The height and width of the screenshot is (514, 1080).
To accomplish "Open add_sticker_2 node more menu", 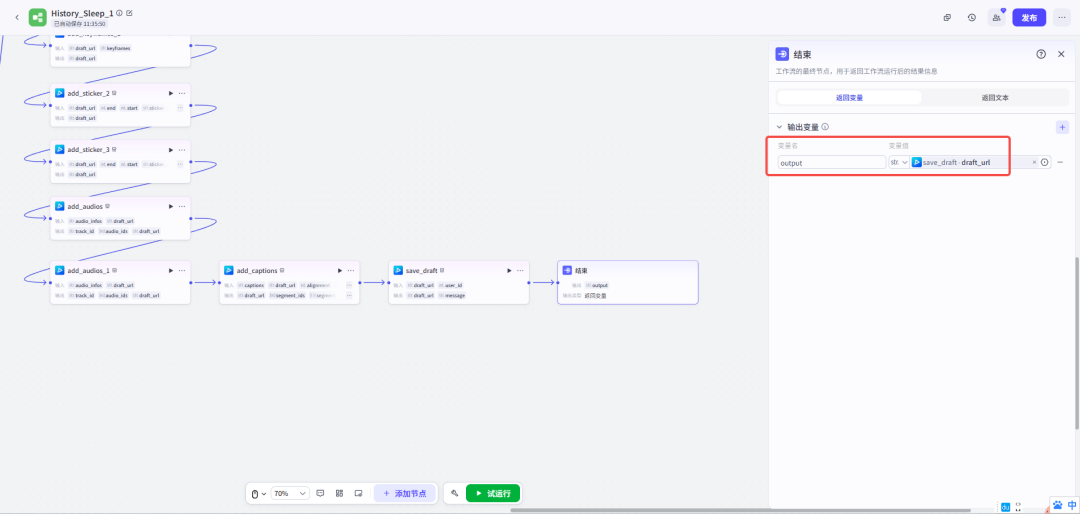I will tap(182, 93).
